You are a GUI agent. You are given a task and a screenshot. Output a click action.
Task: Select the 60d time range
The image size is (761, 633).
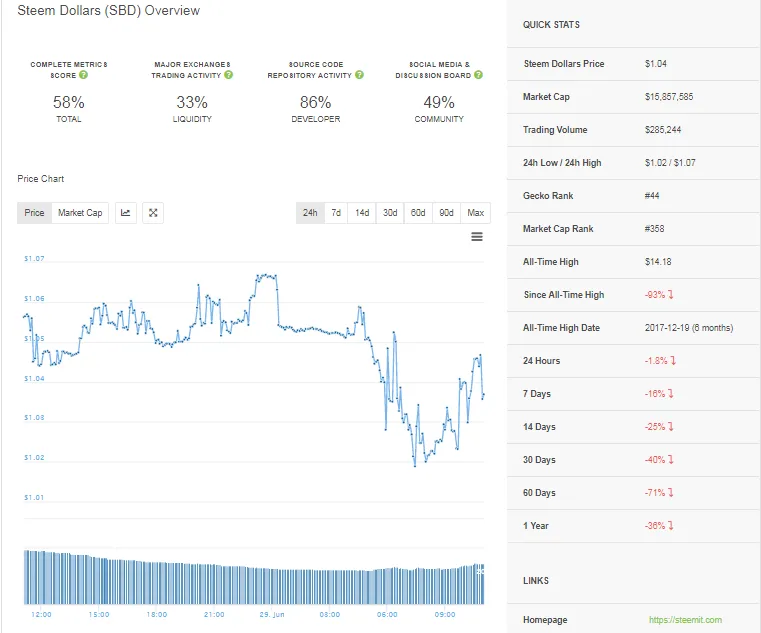click(x=418, y=213)
